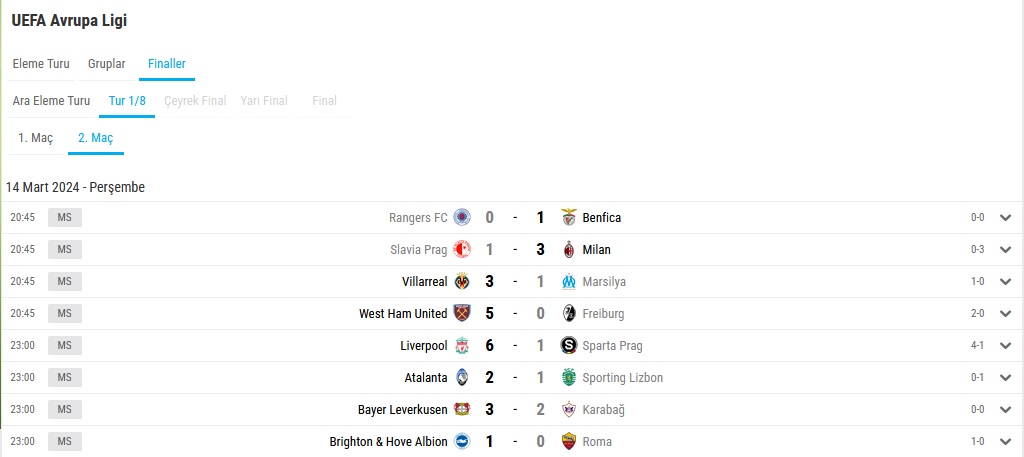Expand the Rangers FC vs Benfica match details

click(1005, 217)
